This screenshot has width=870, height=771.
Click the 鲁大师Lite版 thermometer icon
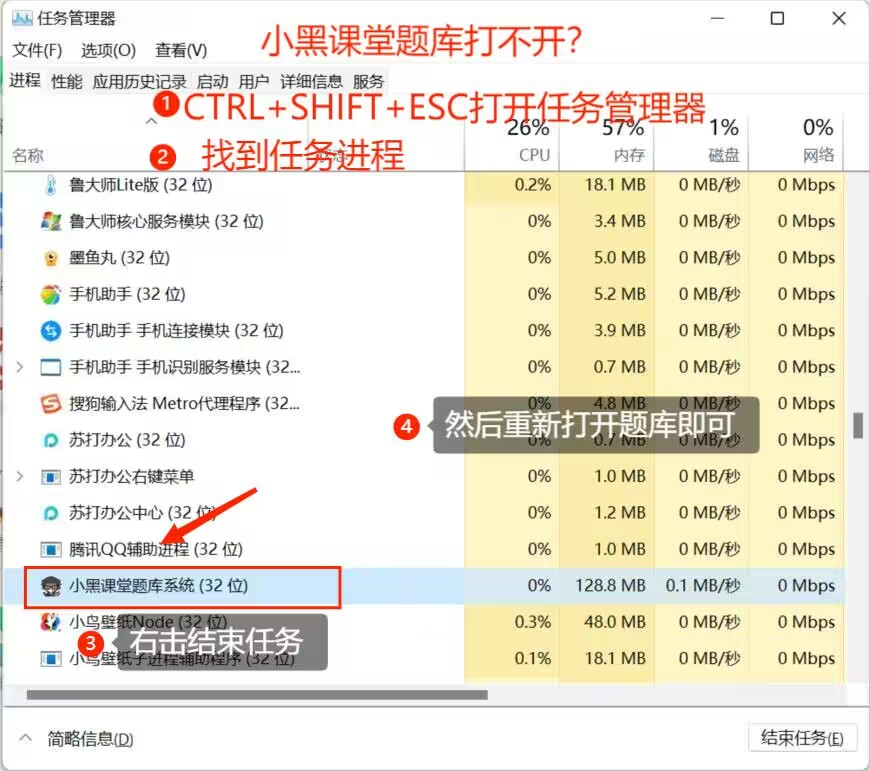(50, 185)
